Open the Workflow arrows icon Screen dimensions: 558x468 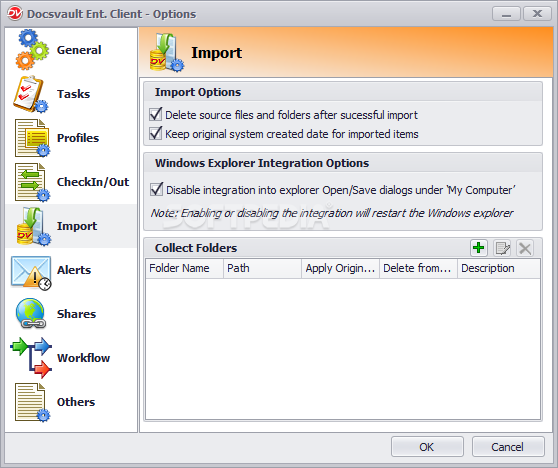tap(31, 357)
